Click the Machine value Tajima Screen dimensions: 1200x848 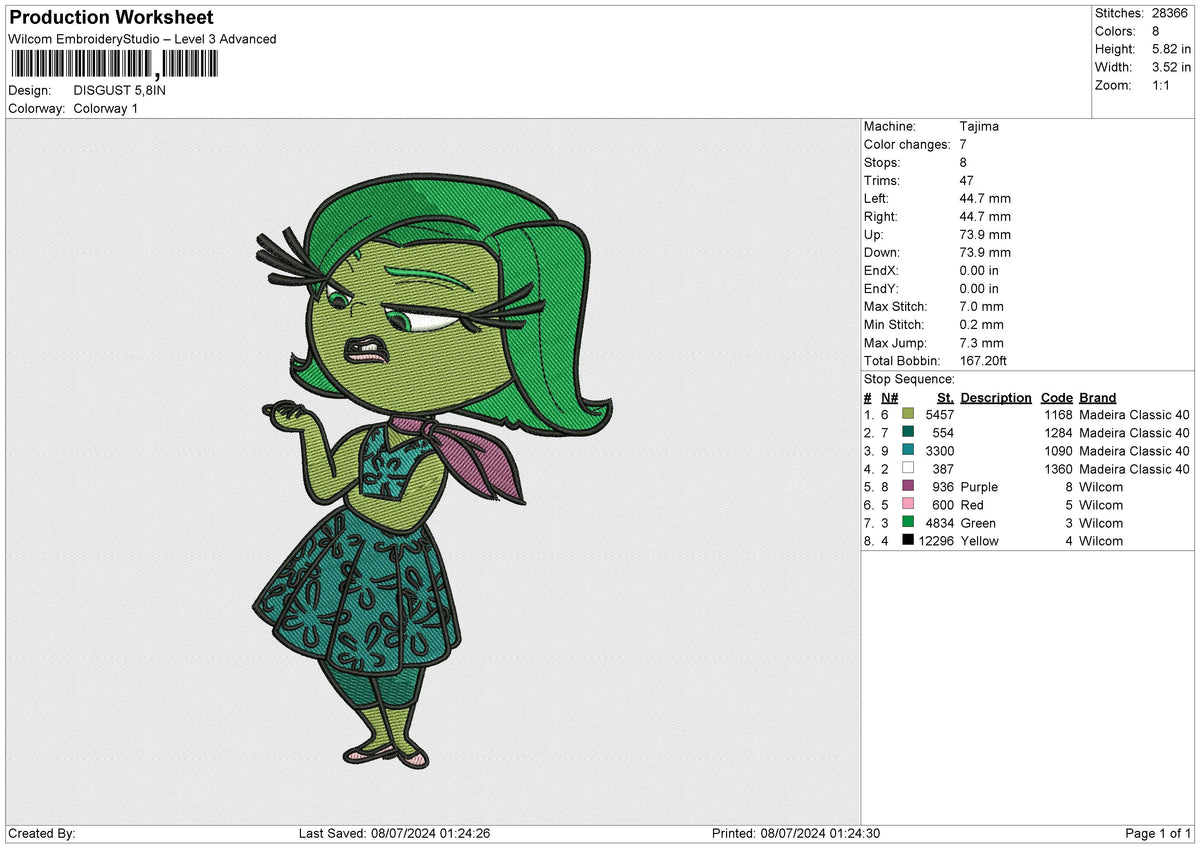(x=978, y=127)
